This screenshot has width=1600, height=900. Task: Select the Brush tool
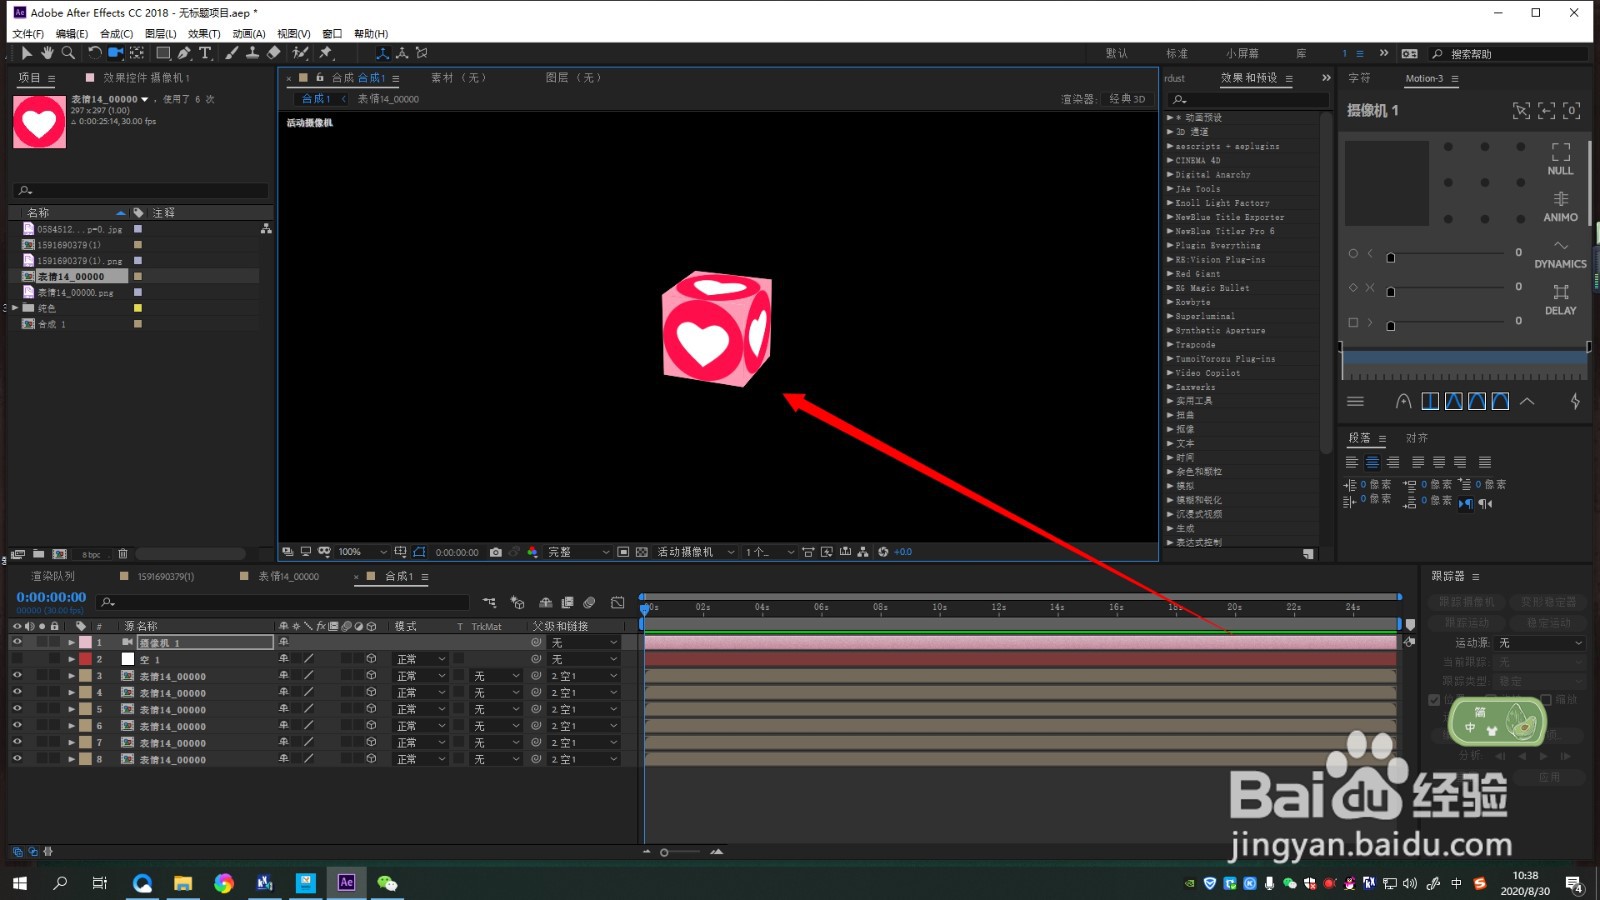click(232, 53)
